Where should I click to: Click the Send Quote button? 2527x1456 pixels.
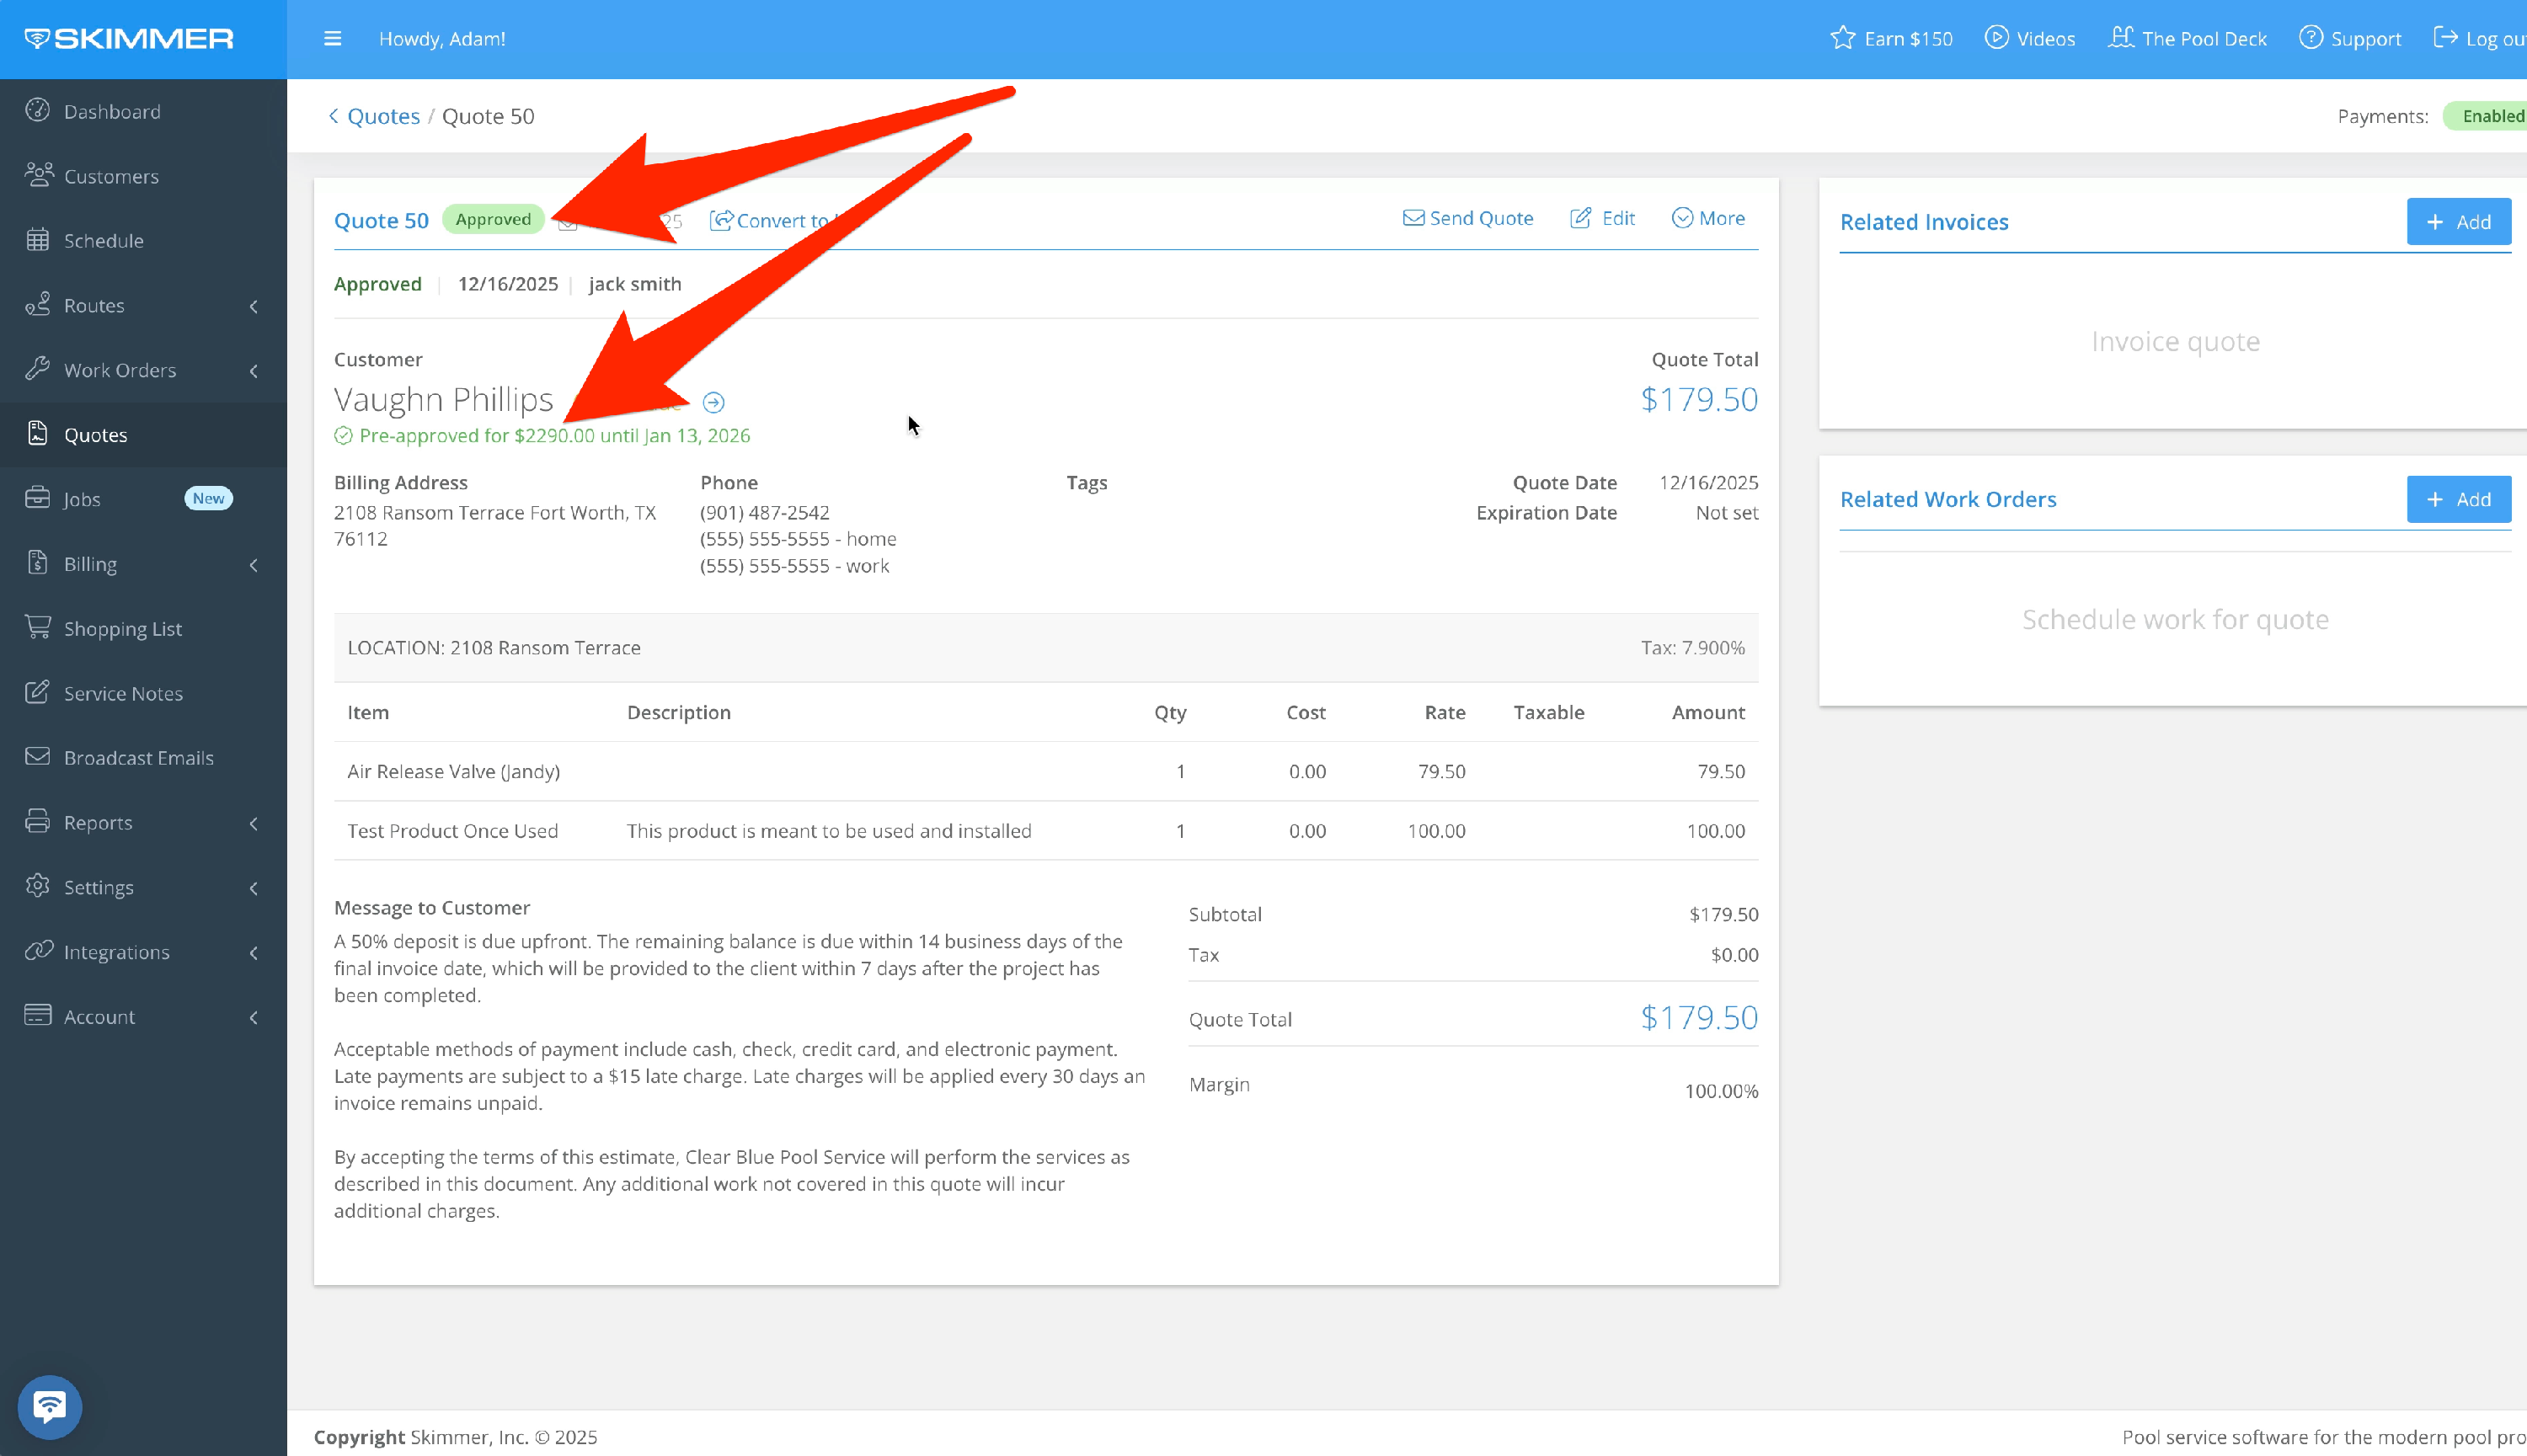click(1468, 218)
